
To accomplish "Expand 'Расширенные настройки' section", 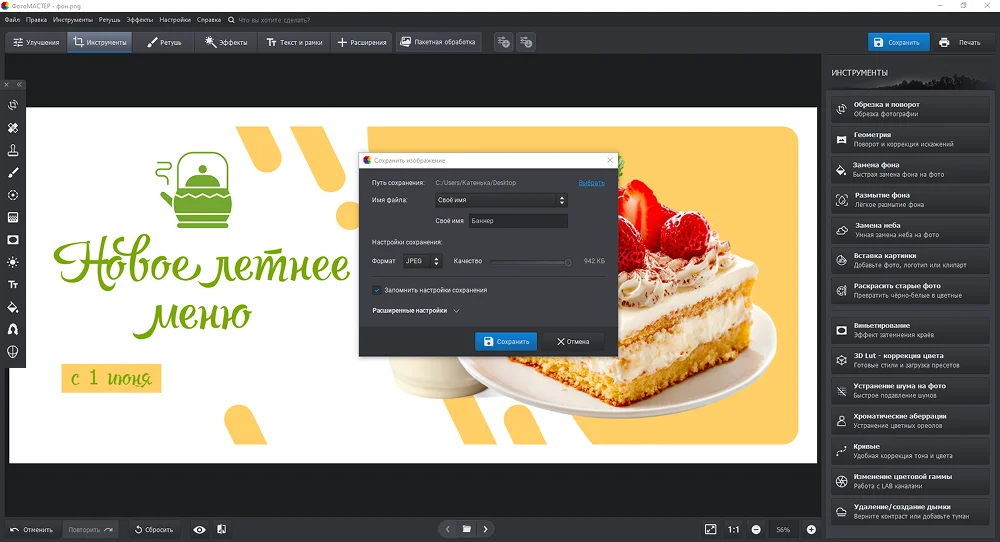I will point(415,311).
